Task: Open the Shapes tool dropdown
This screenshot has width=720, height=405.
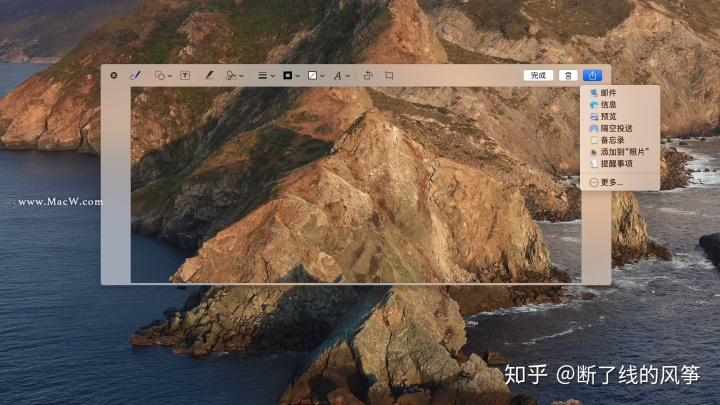Action: [x=163, y=75]
